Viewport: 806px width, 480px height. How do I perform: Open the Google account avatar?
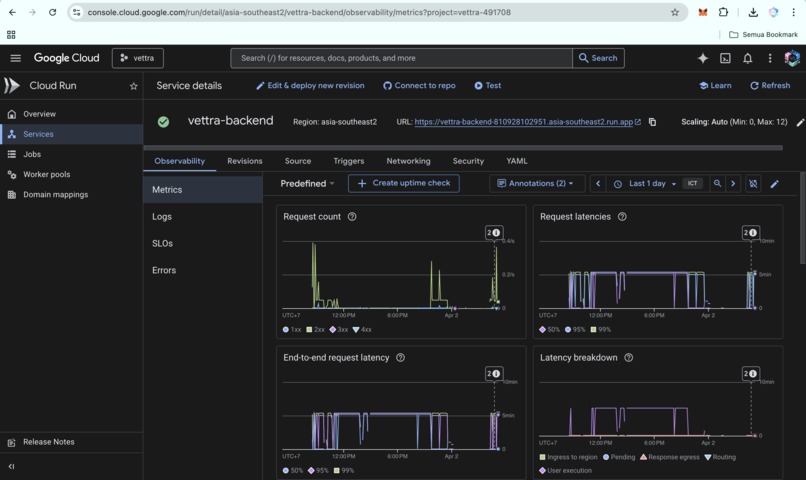(792, 58)
